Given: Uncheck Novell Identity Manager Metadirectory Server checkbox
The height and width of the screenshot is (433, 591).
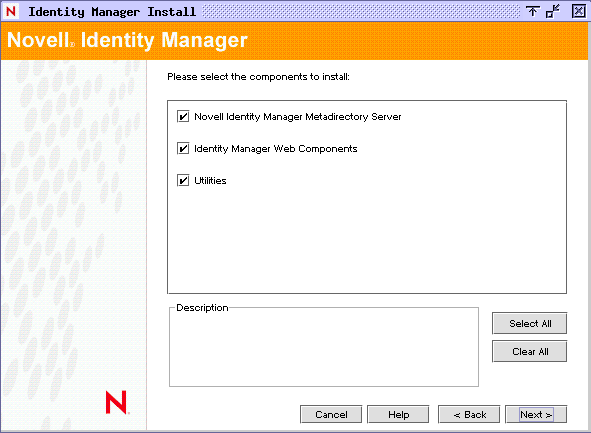Looking at the screenshot, I should (183, 116).
